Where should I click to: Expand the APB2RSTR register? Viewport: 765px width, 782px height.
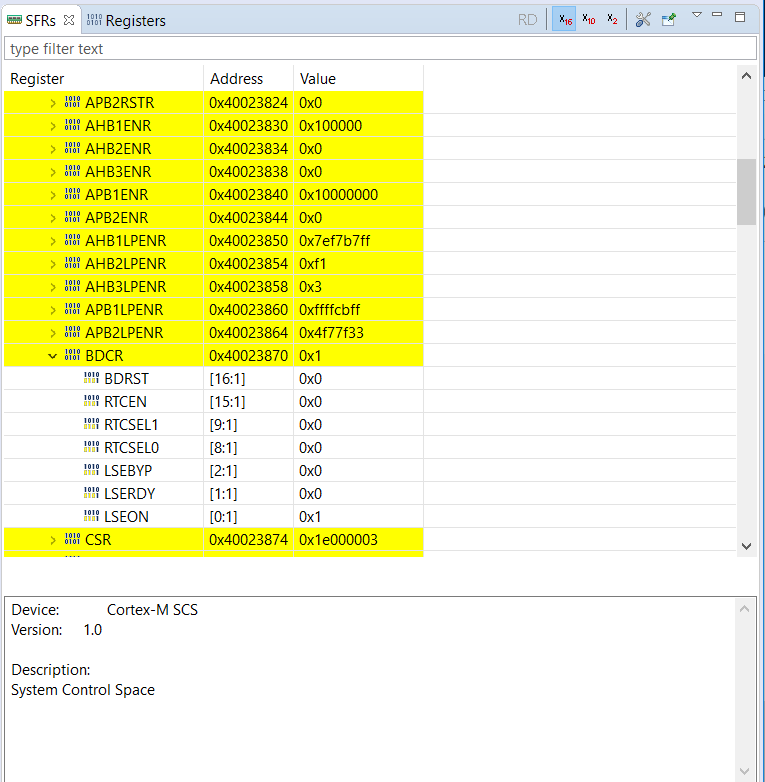[x=53, y=103]
